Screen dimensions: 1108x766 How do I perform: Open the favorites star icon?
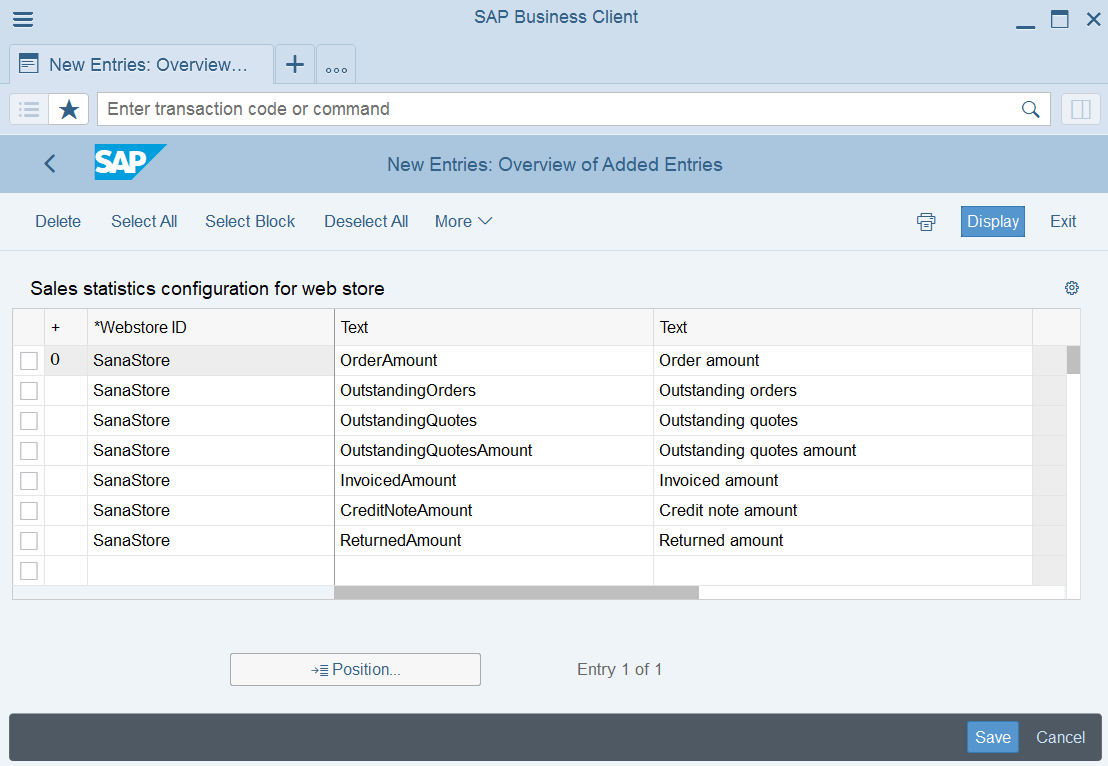point(69,109)
